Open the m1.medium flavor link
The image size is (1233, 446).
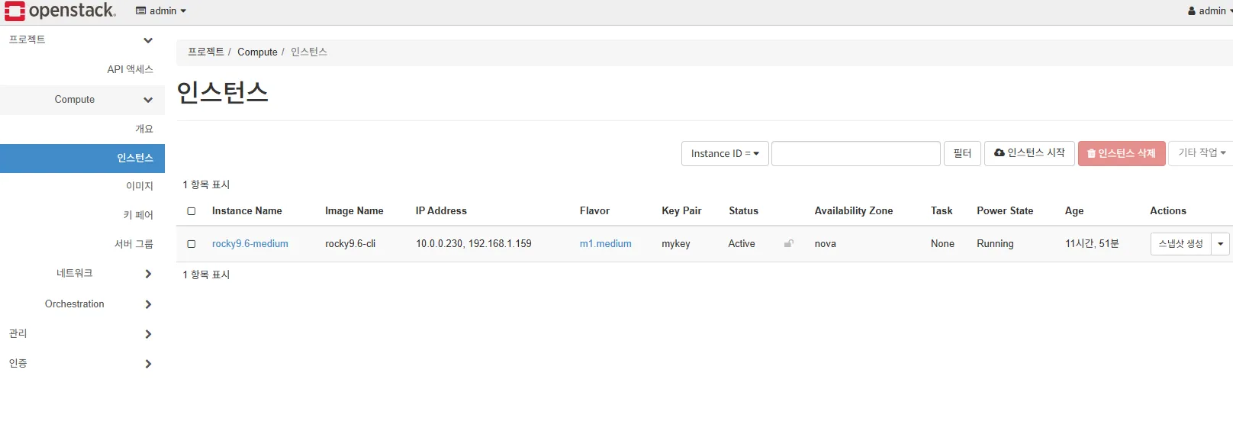coord(605,244)
